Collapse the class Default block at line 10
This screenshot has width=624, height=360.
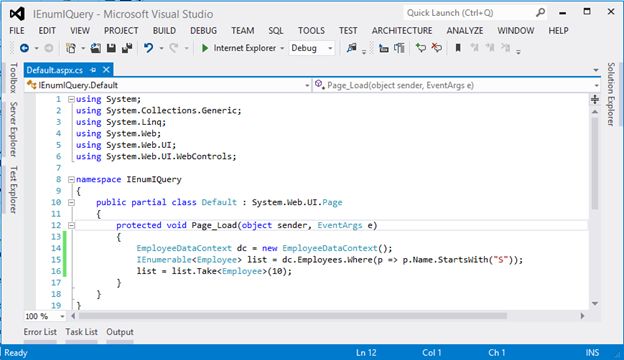pos(71,202)
